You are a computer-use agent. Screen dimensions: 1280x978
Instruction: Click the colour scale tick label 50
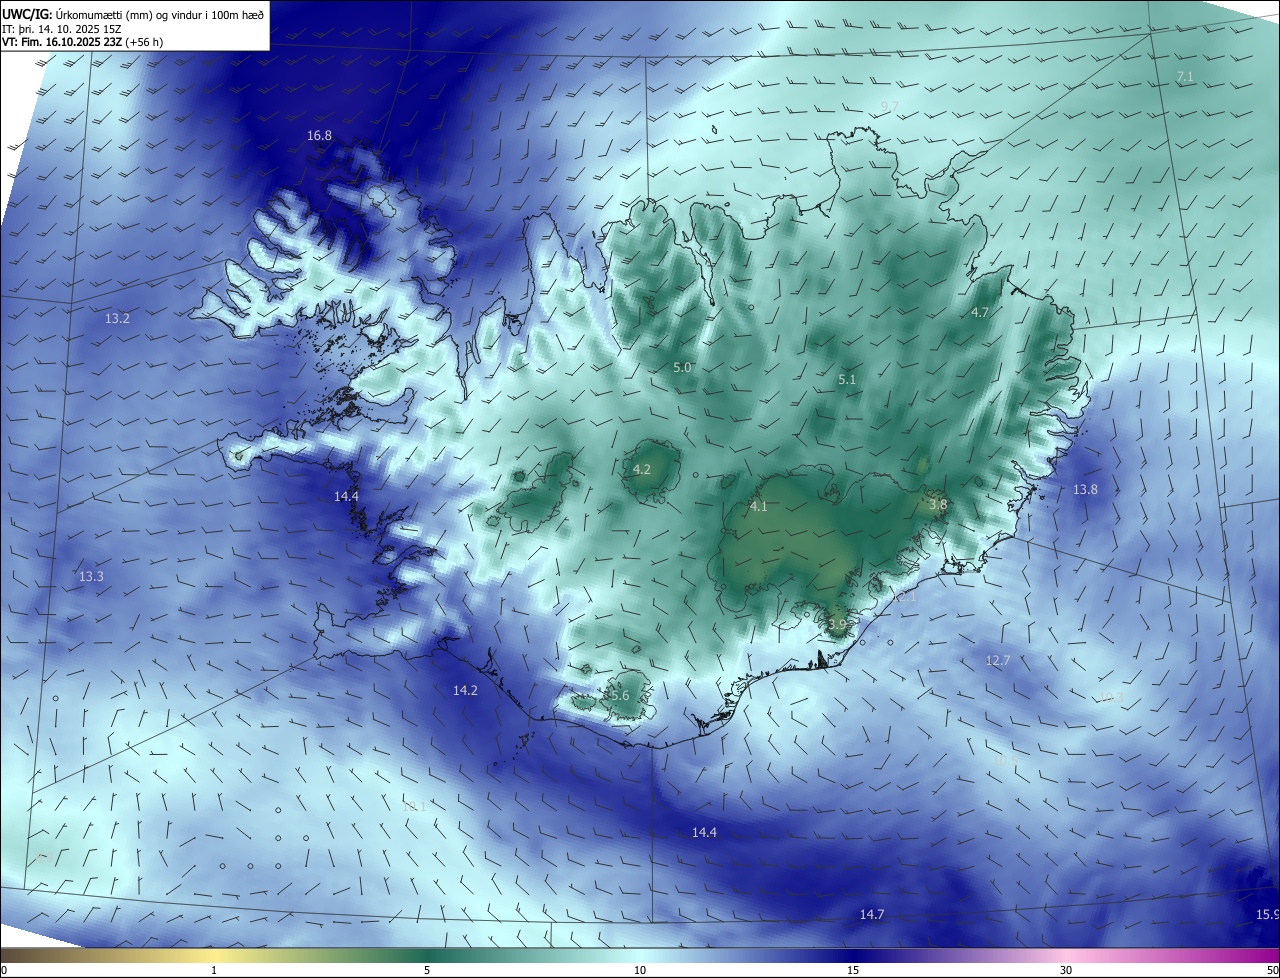click(x=1272, y=970)
